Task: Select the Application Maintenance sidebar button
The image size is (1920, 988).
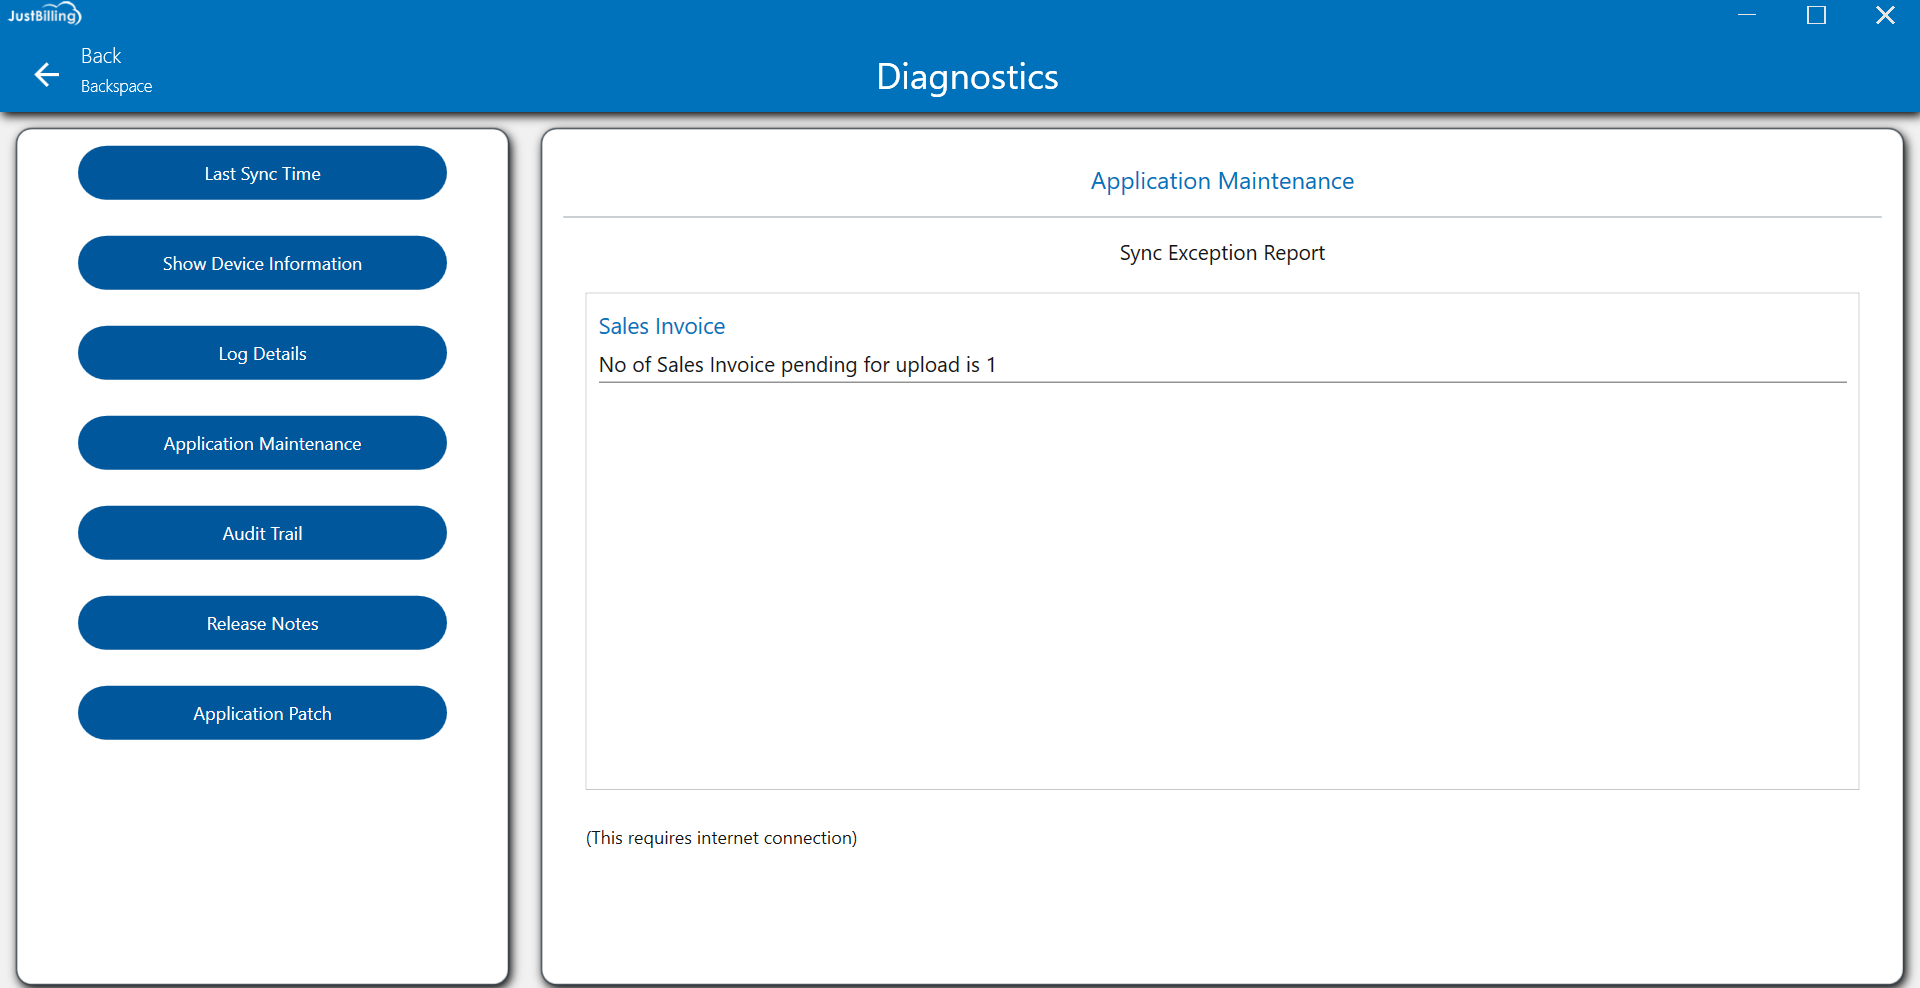Action: tap(262, 444)
